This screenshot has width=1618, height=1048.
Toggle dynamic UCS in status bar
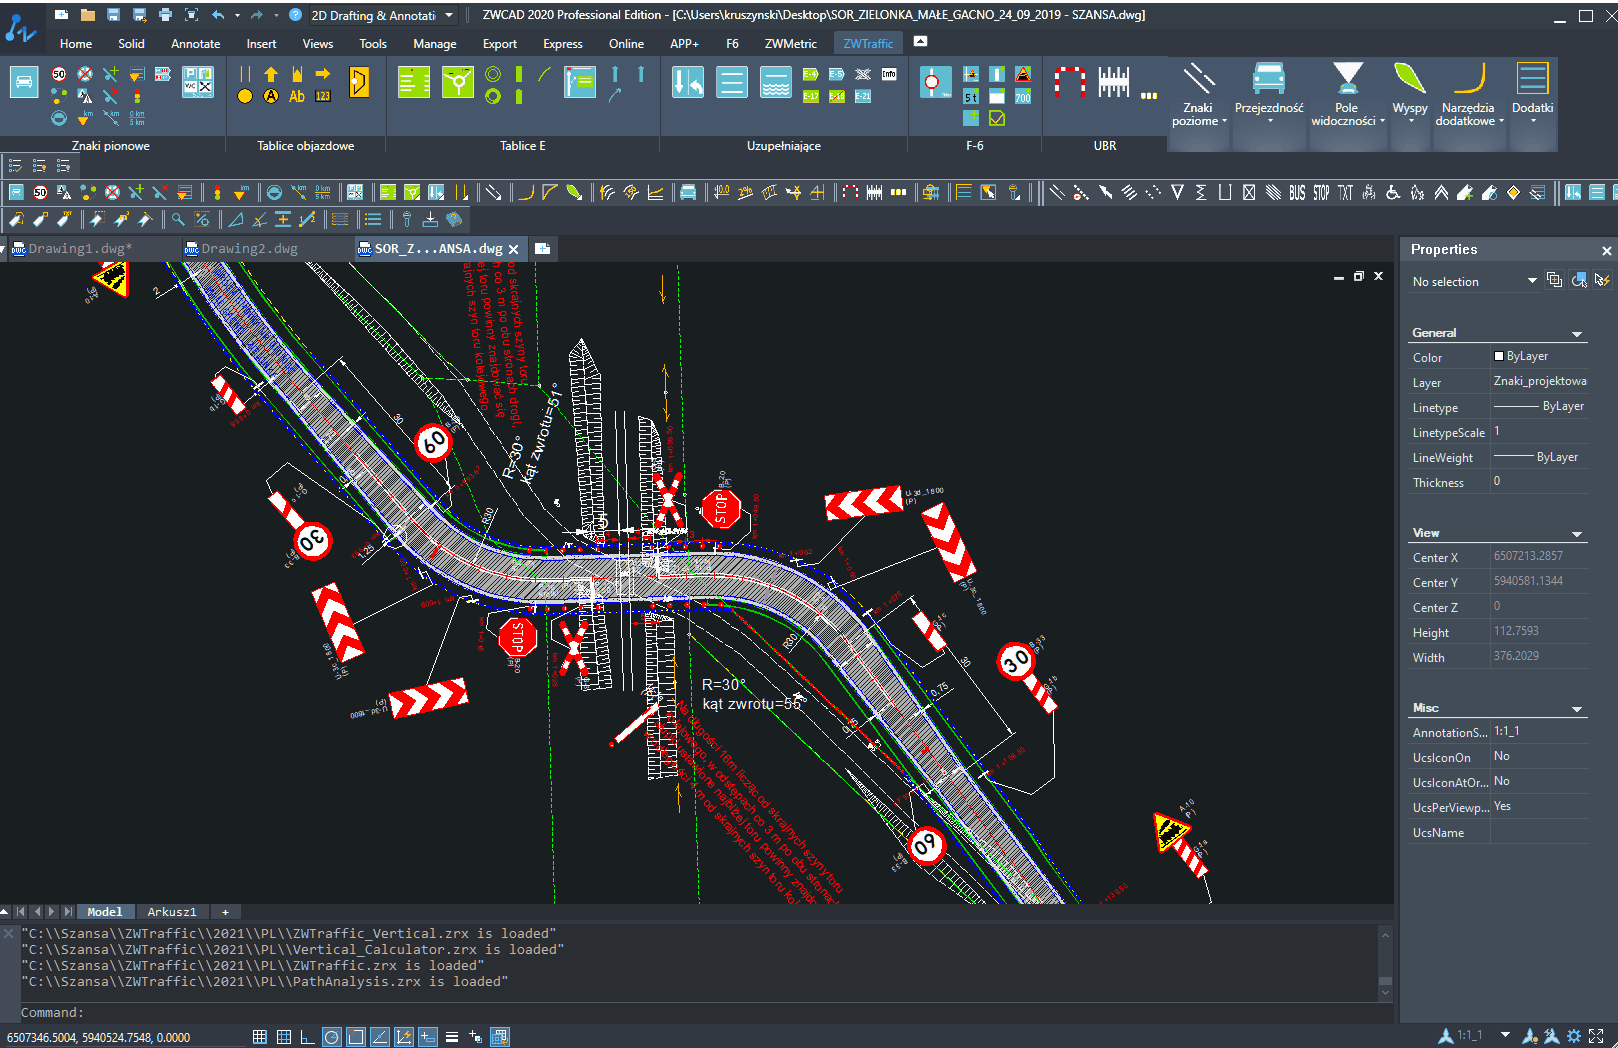[404, 1037]
